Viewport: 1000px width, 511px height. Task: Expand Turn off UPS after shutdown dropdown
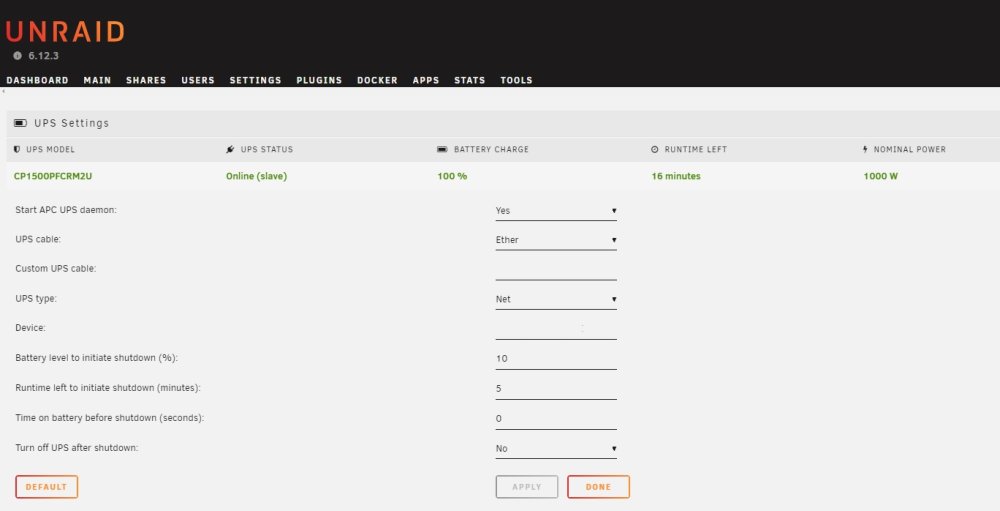pyautogui.click(x=556, y=448)
